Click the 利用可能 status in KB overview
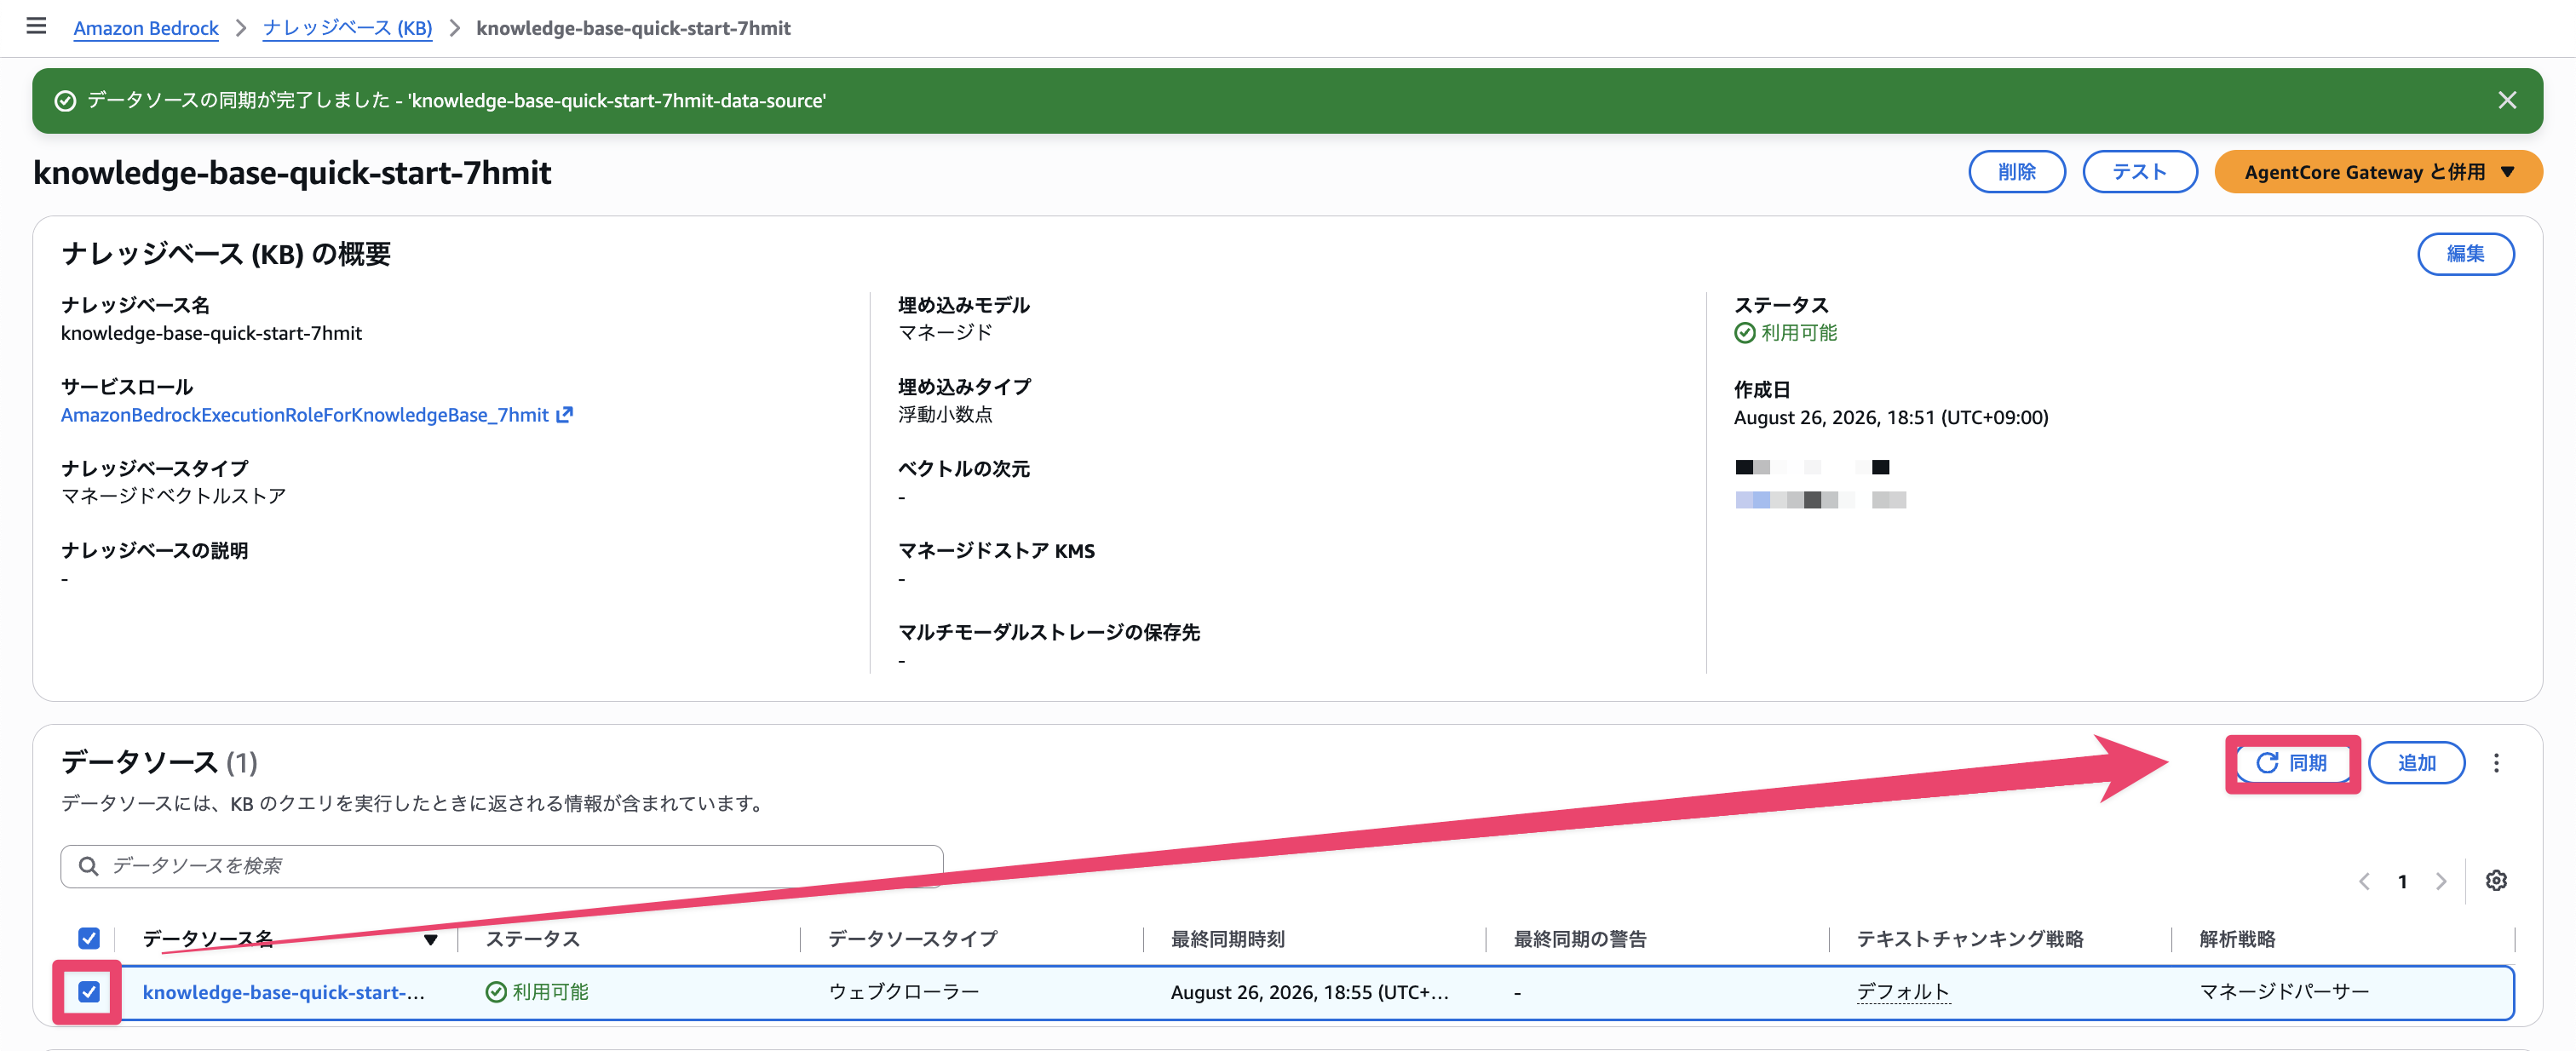The width and height of the screenshot is (2576, 1051). pos(1786,333)
